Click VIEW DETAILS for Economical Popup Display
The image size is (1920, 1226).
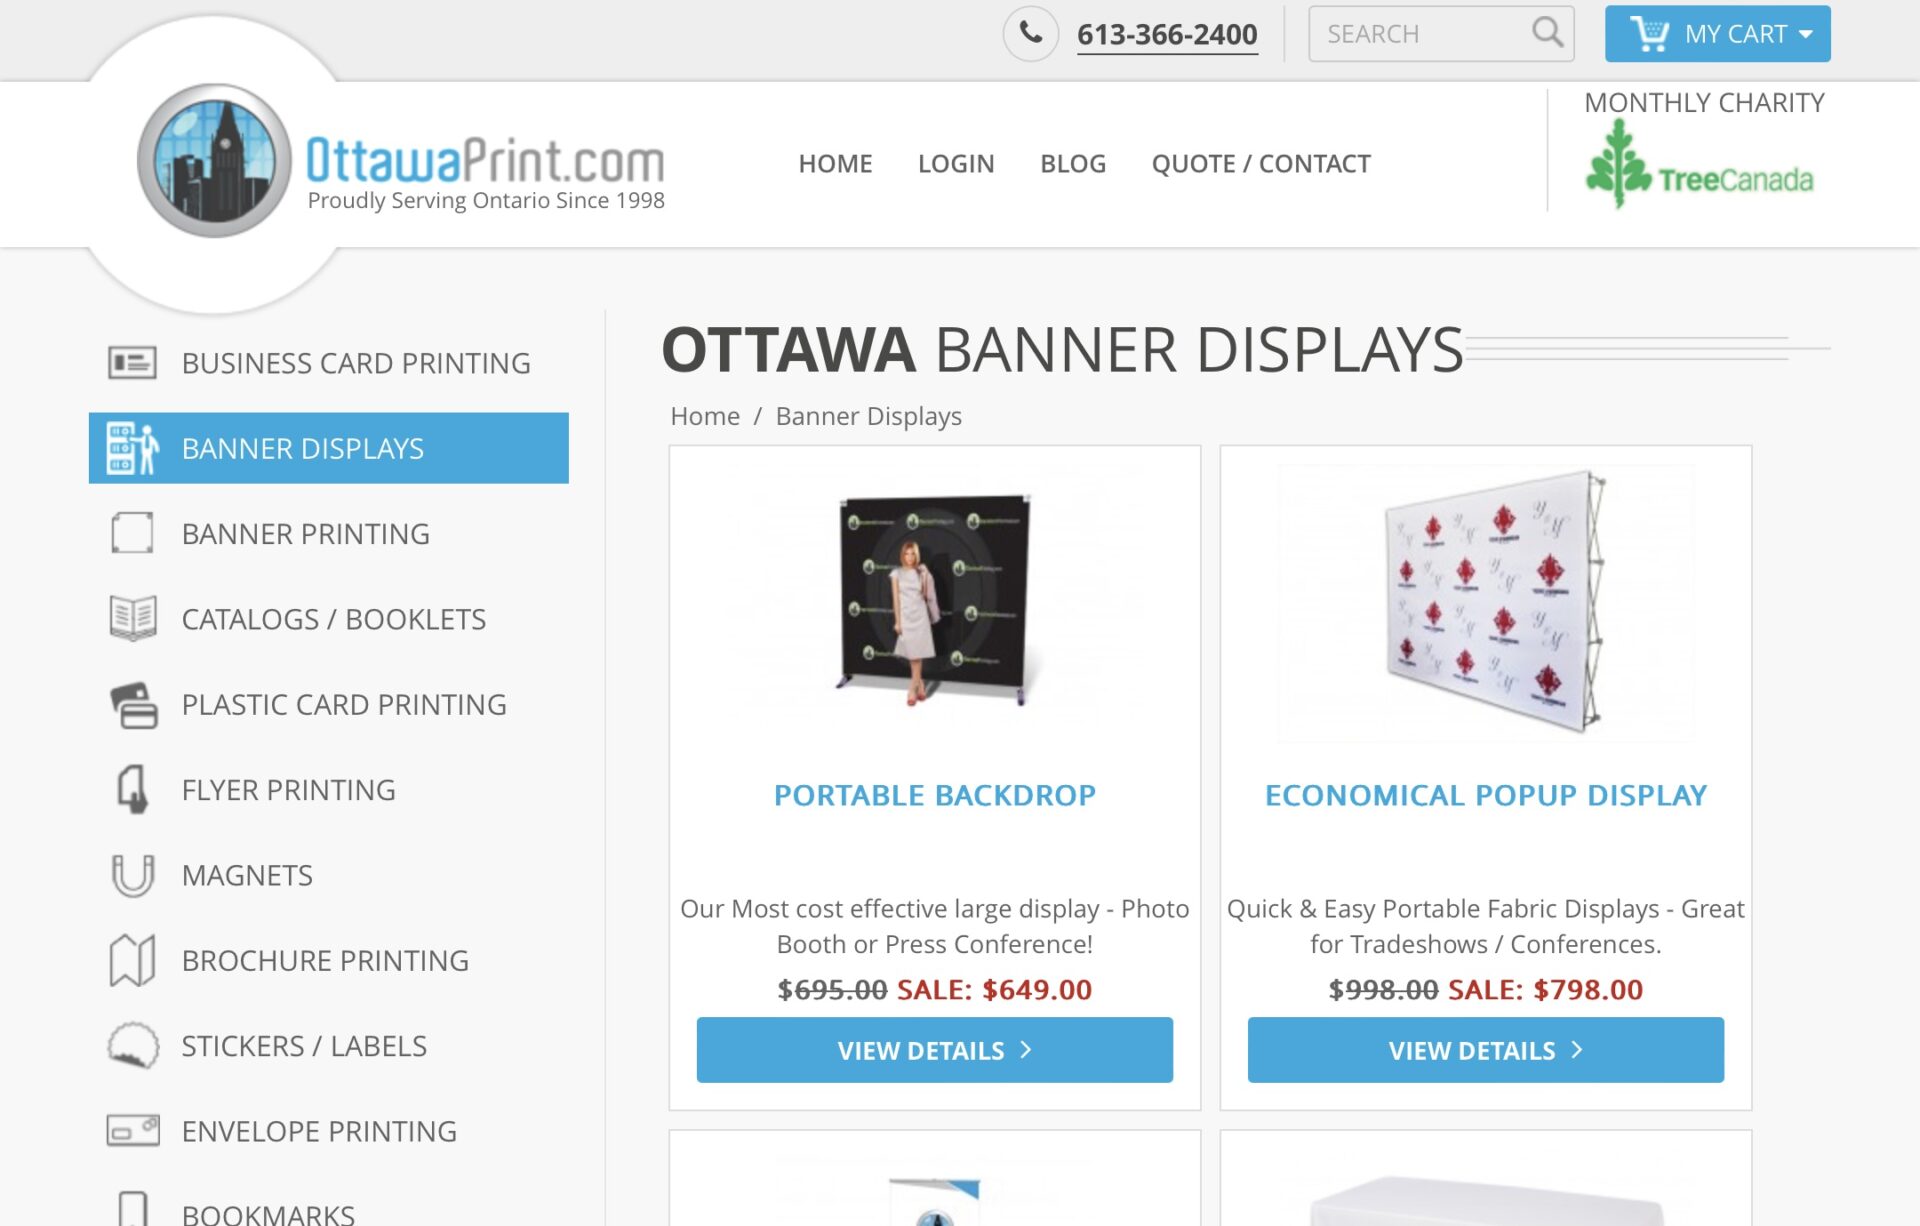click(1485, 1049)
